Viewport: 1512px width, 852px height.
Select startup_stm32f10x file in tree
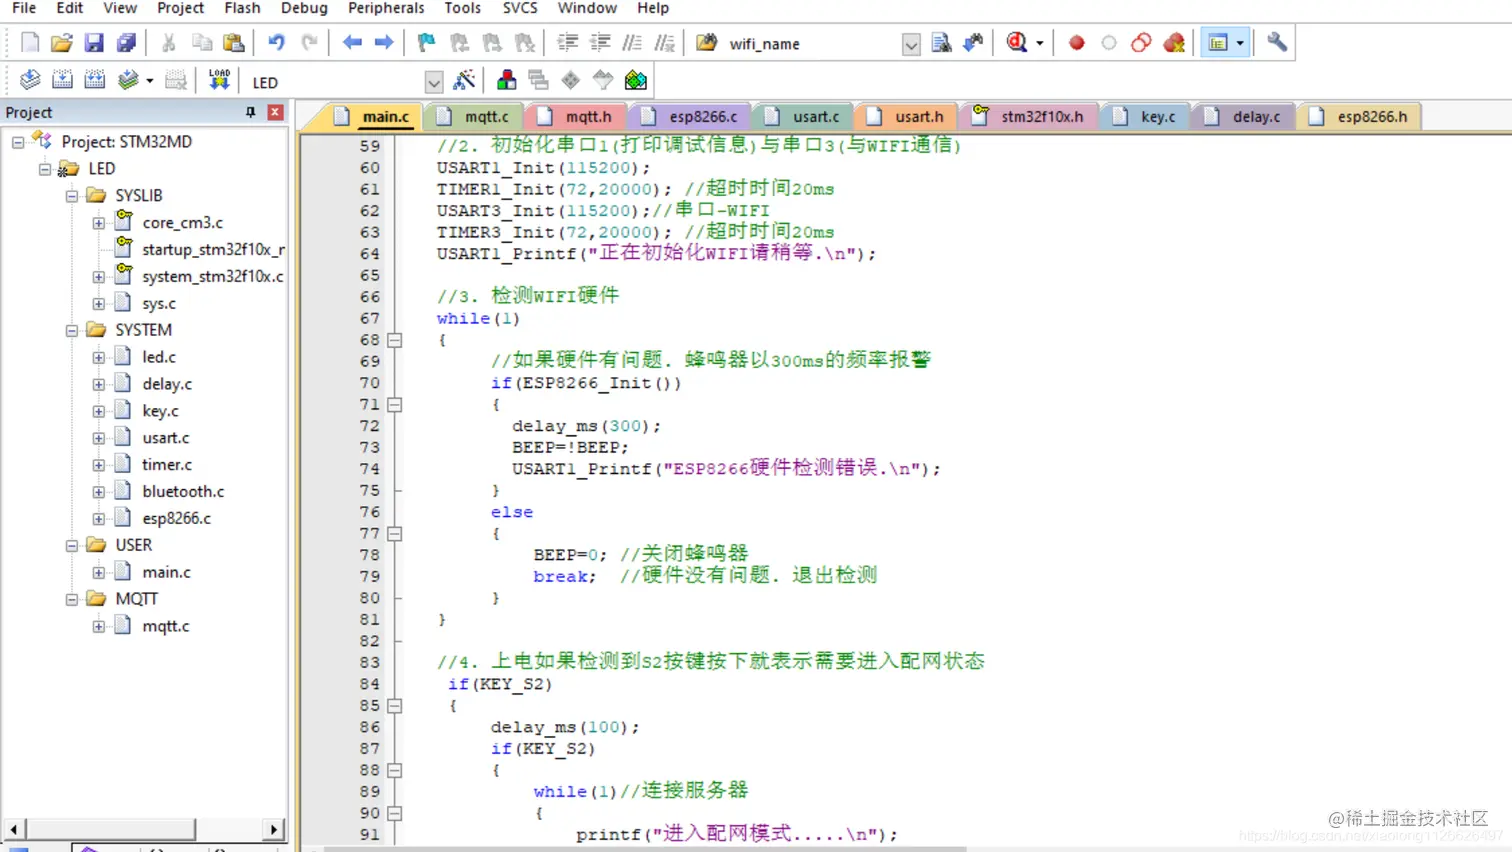point(213,249)
